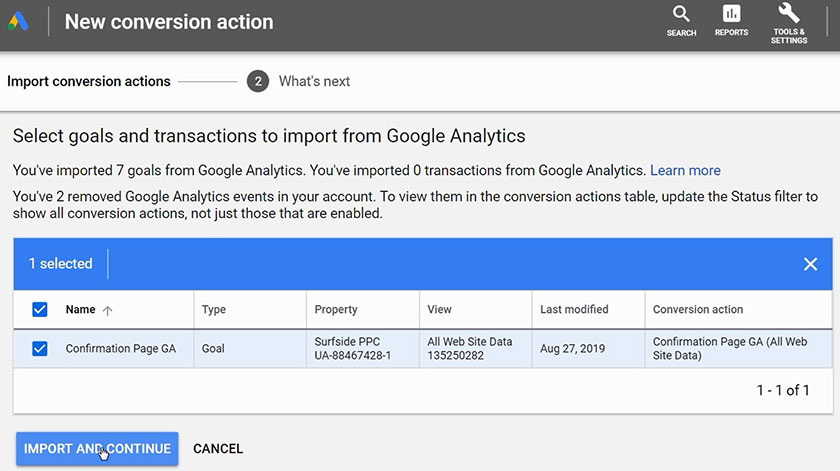Viewport: 840px width, 471px height.
Task: Toggle the select-all header checkbox
Action: [40, 310]
